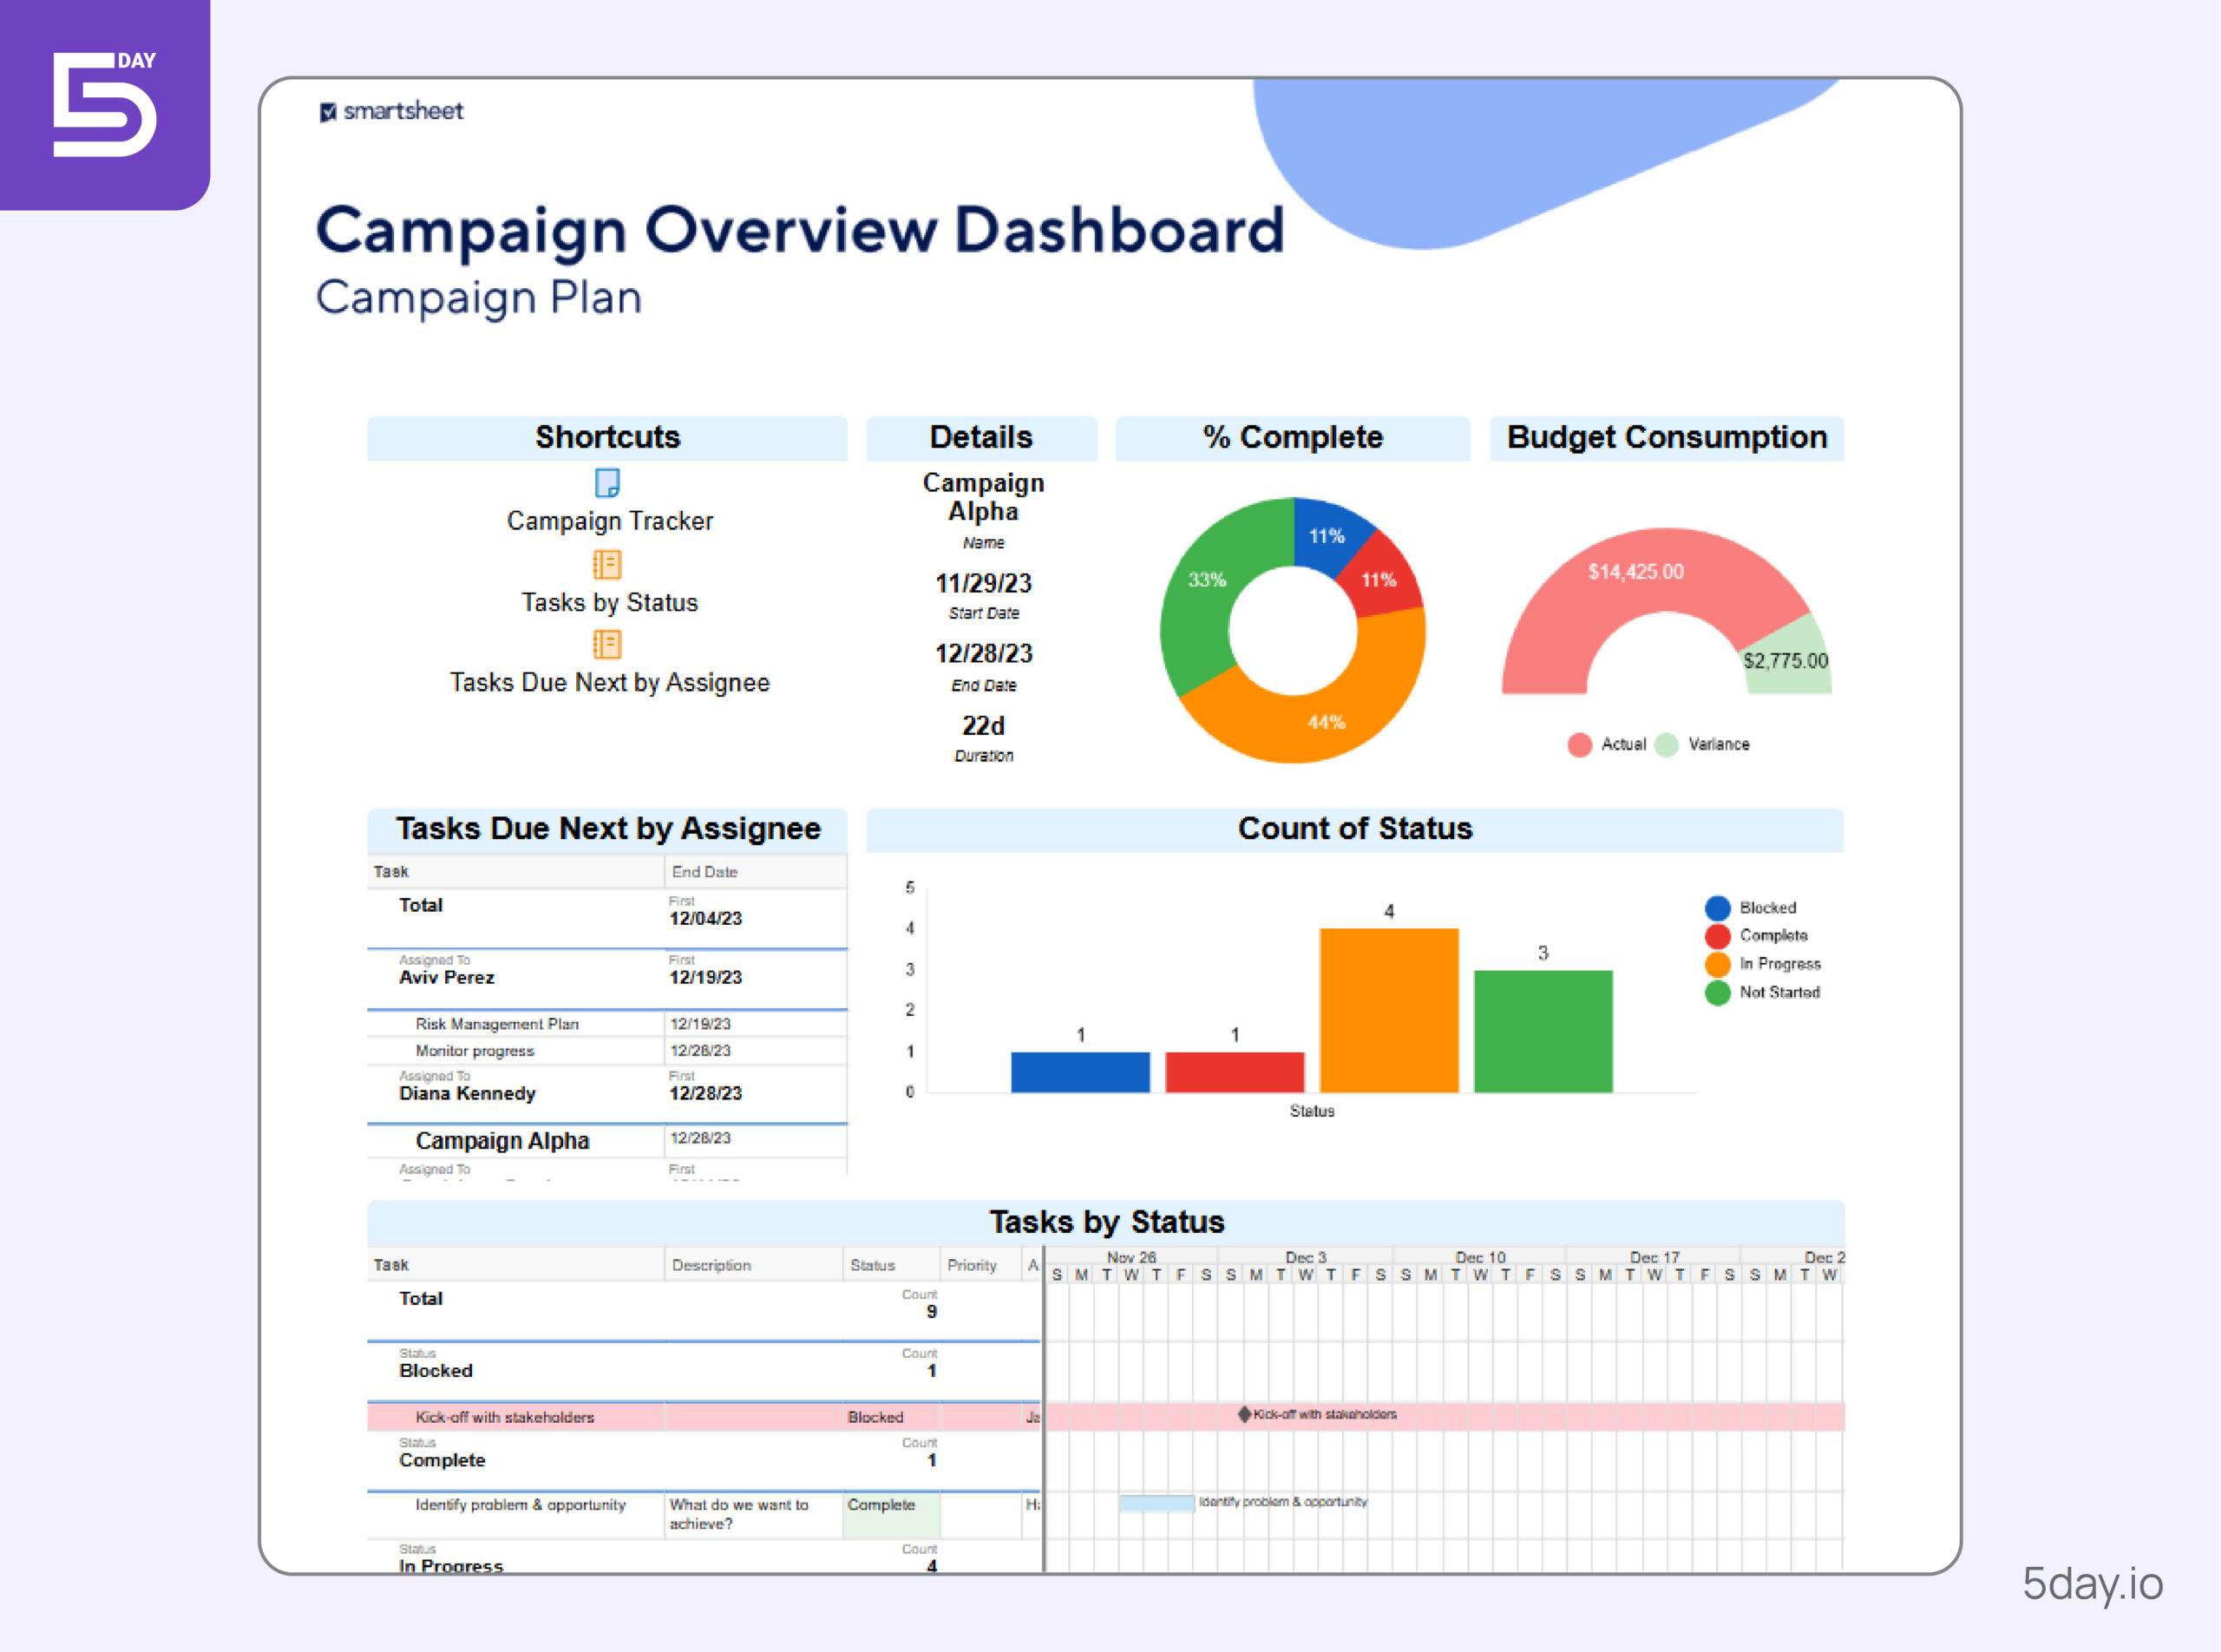
Task: Click the 11/29/23 start date value
Action: (x=983, y=584)
